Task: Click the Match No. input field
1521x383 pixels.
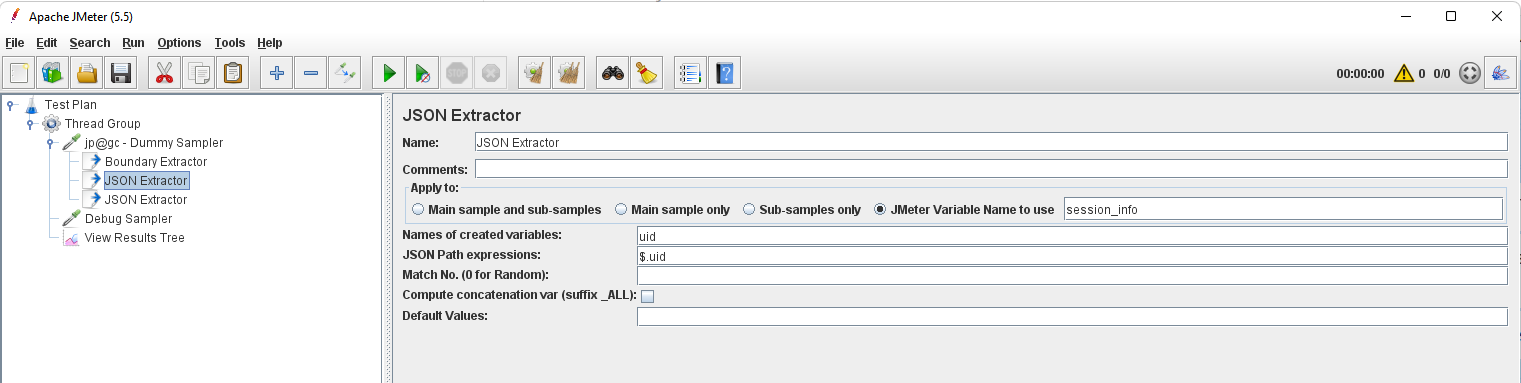Action: (1072, 276)
